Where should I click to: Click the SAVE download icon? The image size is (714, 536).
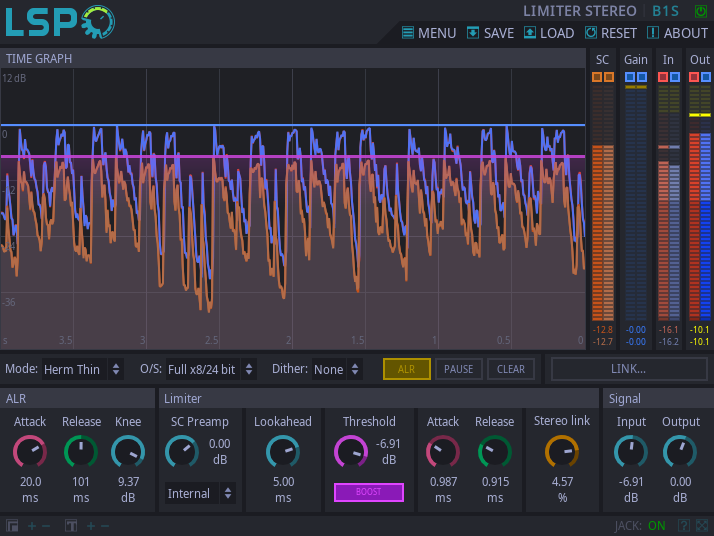pos(473,33)
